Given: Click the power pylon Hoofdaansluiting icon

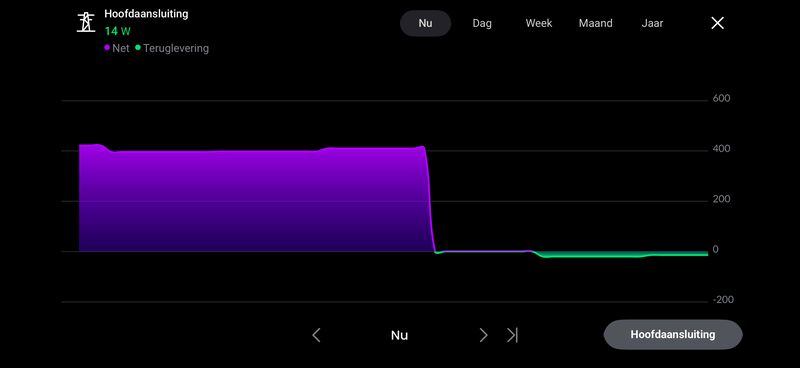Looking at the screenshot, I should (86, 22).
